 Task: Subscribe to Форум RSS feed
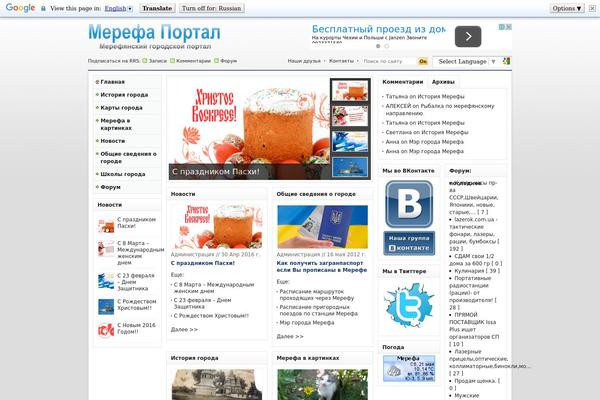225,61
